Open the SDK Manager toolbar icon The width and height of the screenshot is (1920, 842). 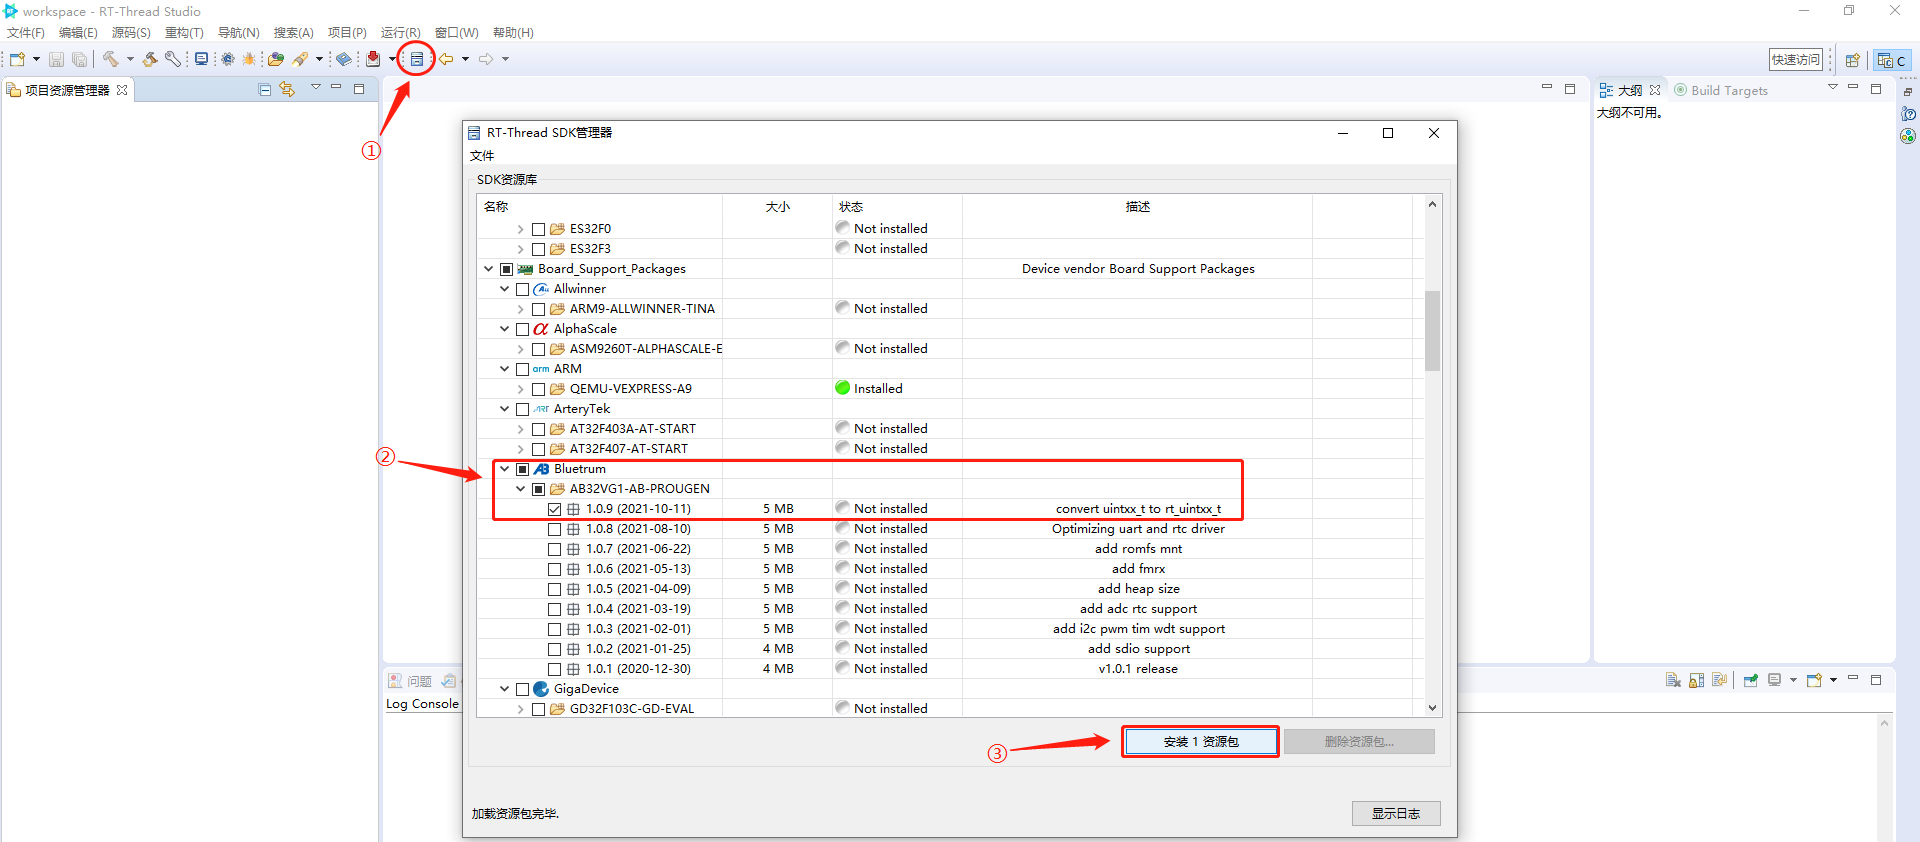point(417,59)
